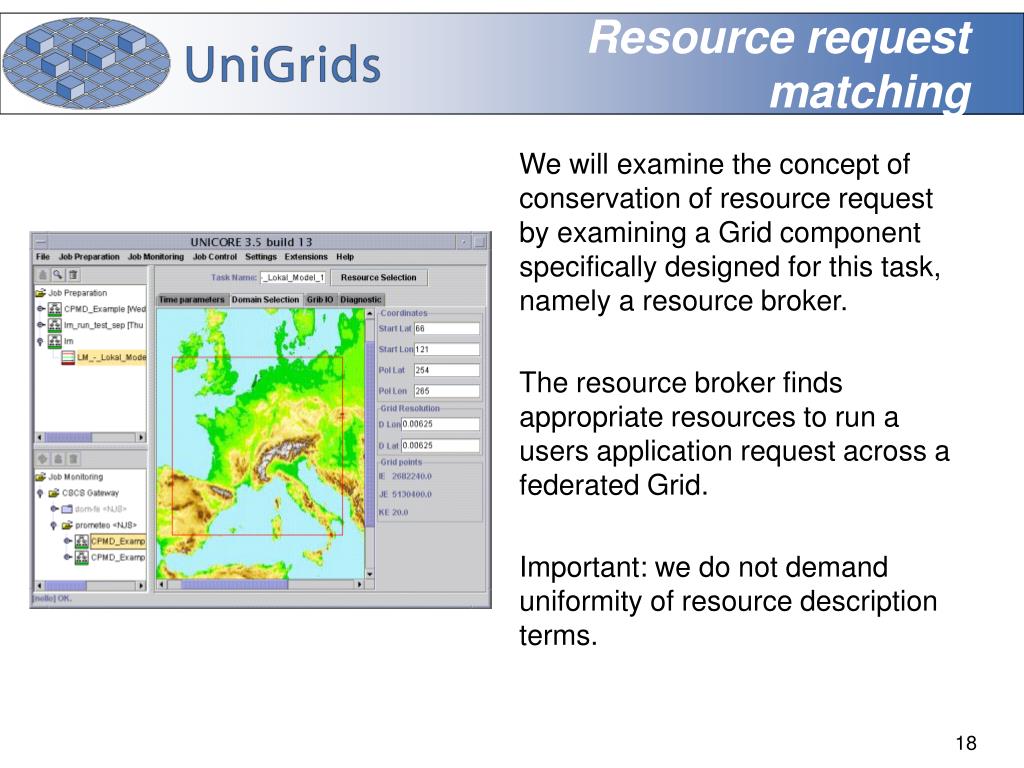
Task: Click the Pol Lon field
Action: (447, 391)
